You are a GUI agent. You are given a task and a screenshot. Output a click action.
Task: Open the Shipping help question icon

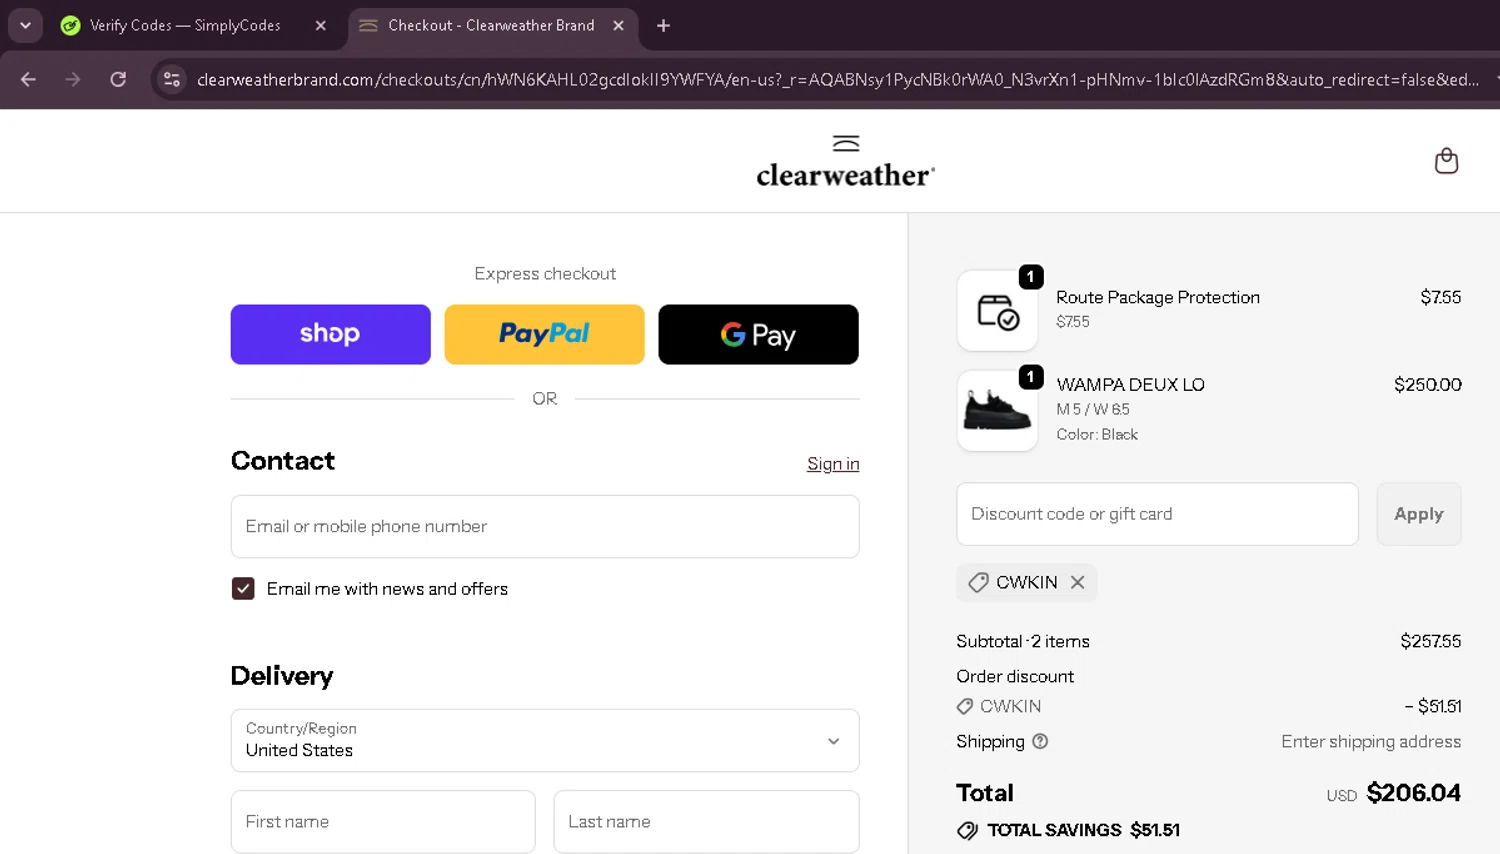pyautogui.click(x=1040, y=741)
